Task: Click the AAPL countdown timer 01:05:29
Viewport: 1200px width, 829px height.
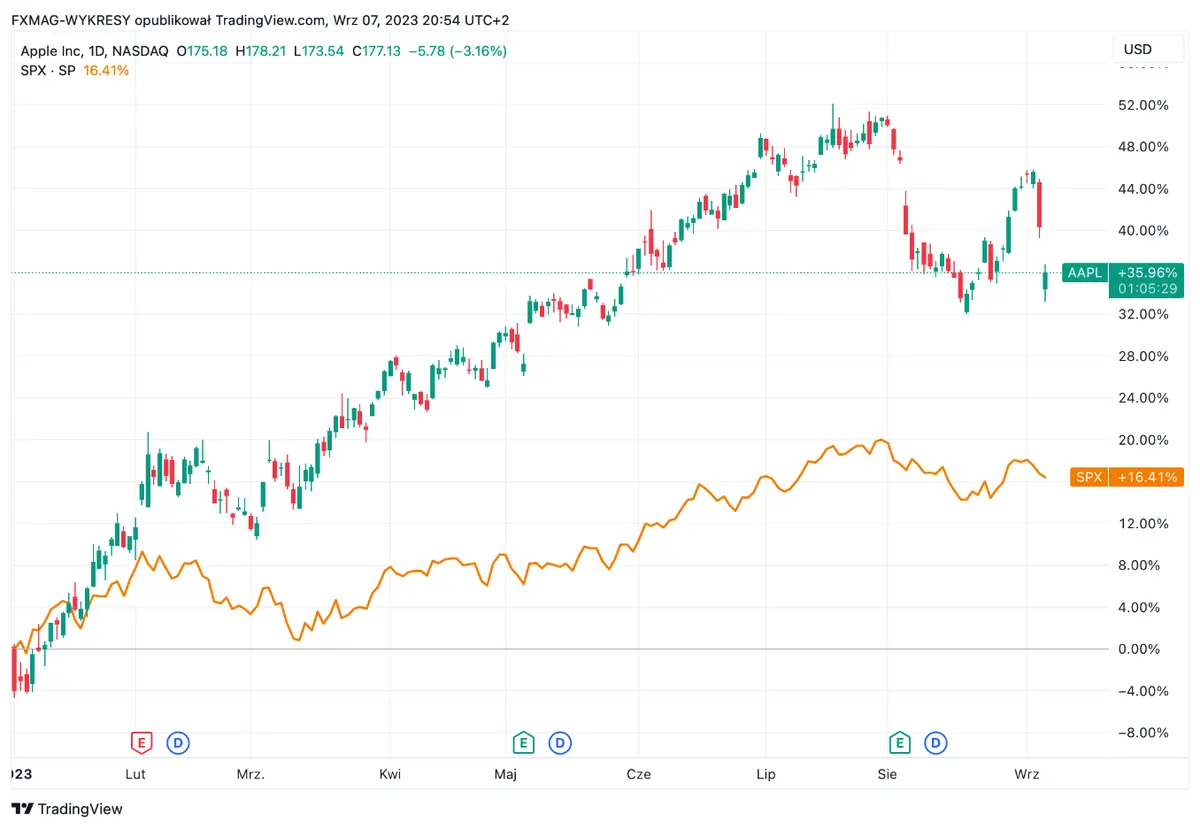Action: coord(1147,288)
